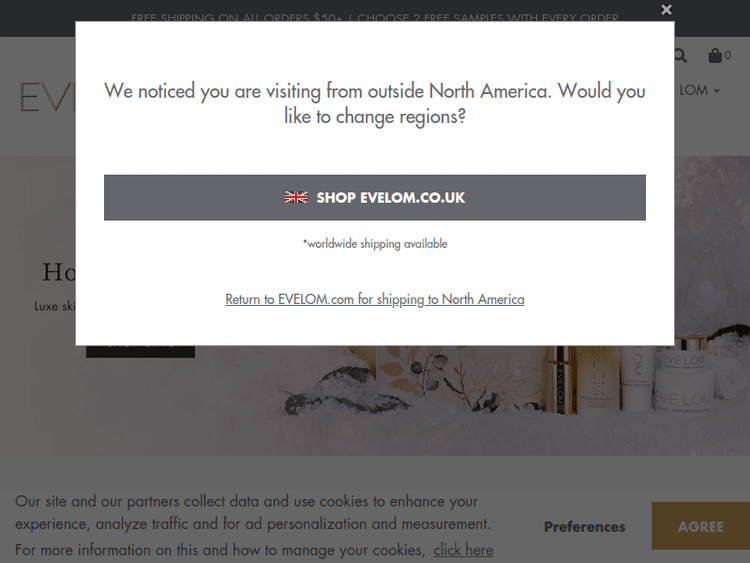Open cookie Preferences

585,527
